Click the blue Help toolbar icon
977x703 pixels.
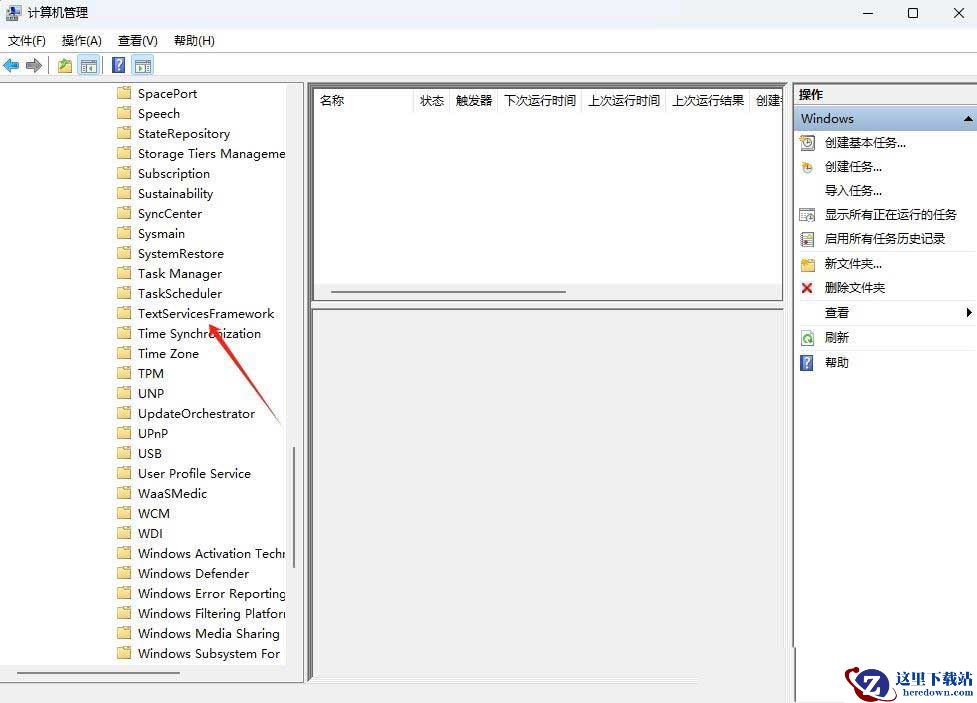[x=118, y=65]
